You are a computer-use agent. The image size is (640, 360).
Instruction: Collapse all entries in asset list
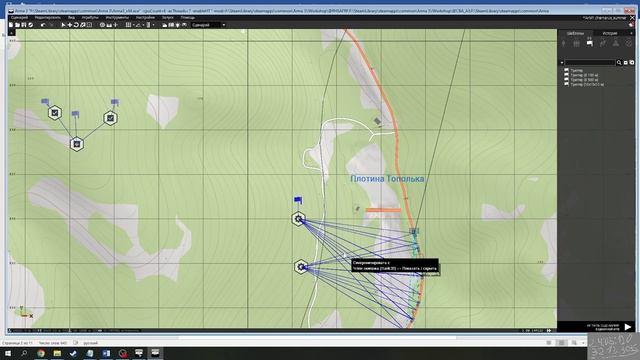[625, 62]
